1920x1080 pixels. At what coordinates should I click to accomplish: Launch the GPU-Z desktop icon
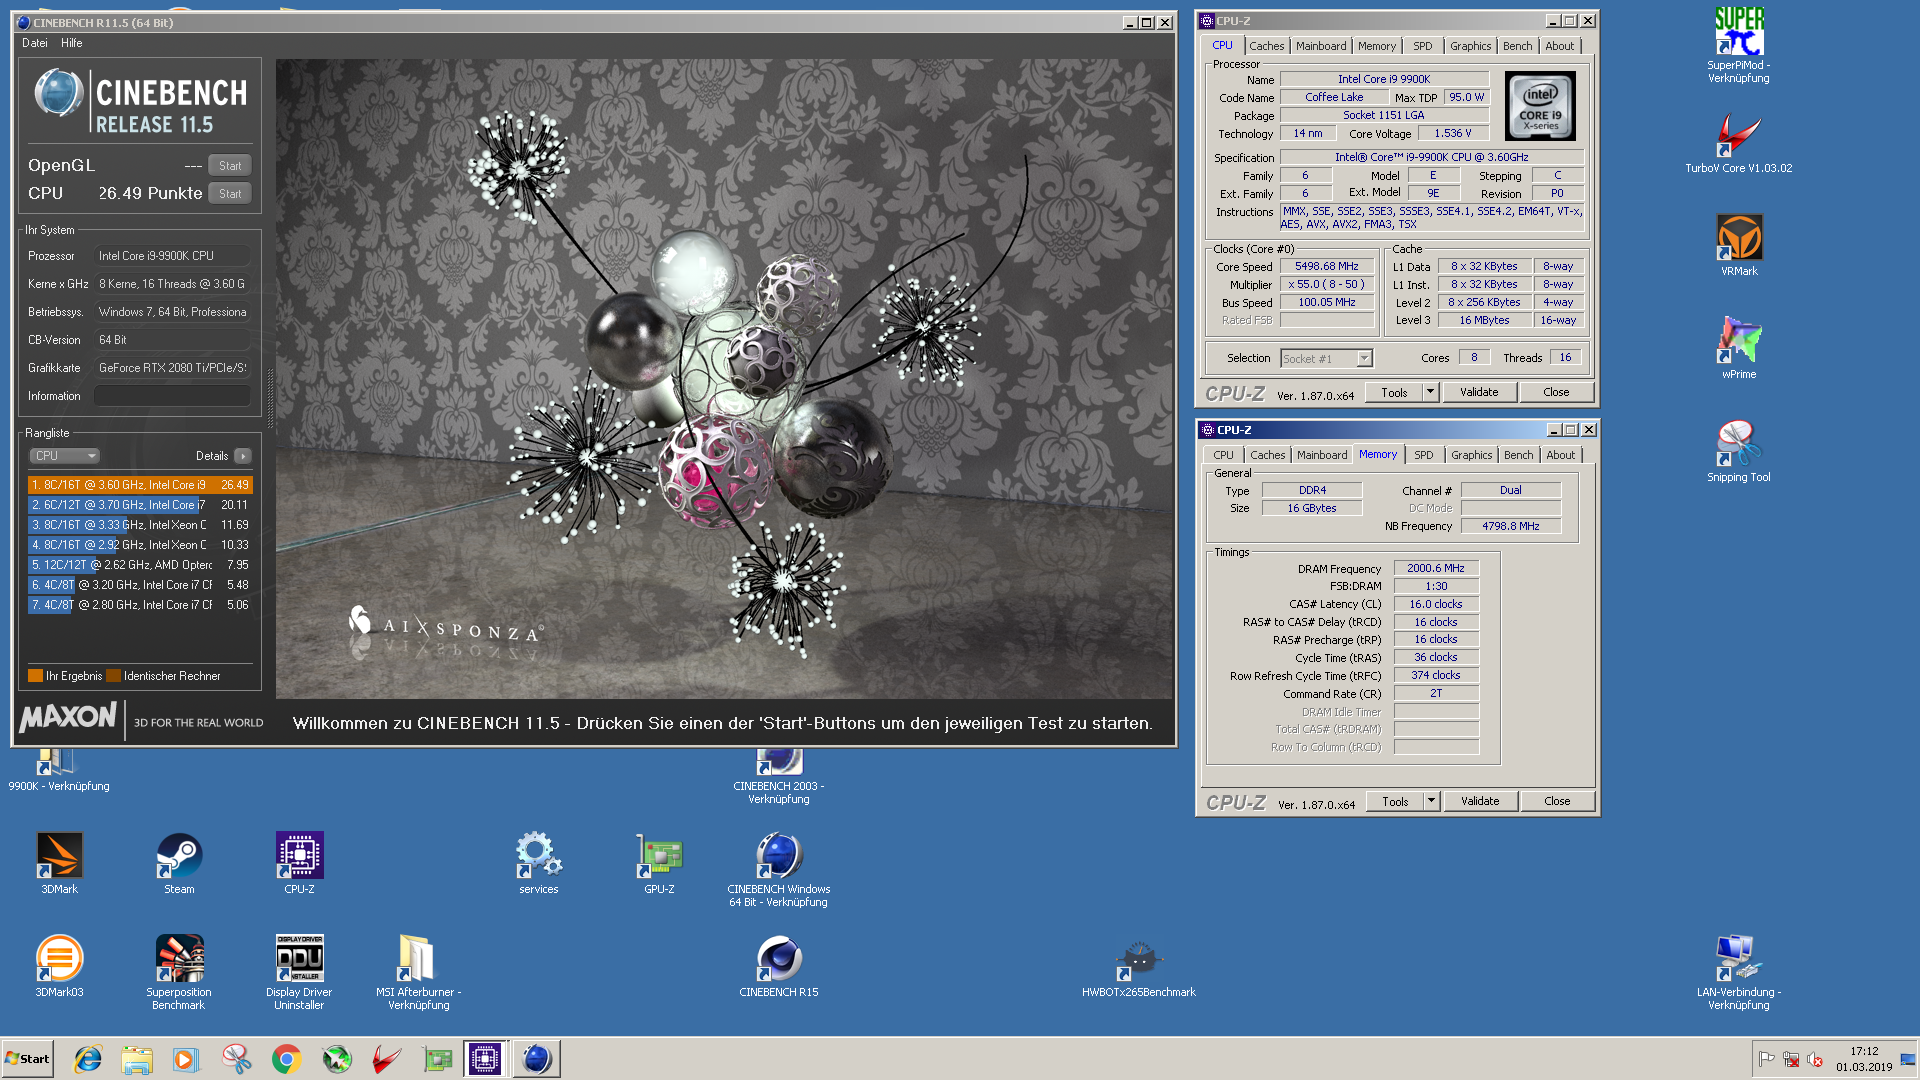click(659, 863)
